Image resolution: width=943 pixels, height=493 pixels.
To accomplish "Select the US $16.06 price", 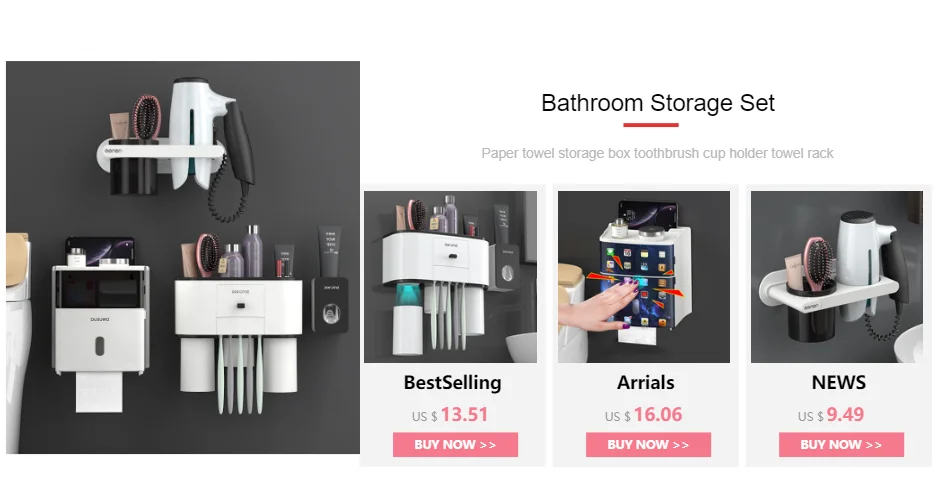I will coord(644,415).
